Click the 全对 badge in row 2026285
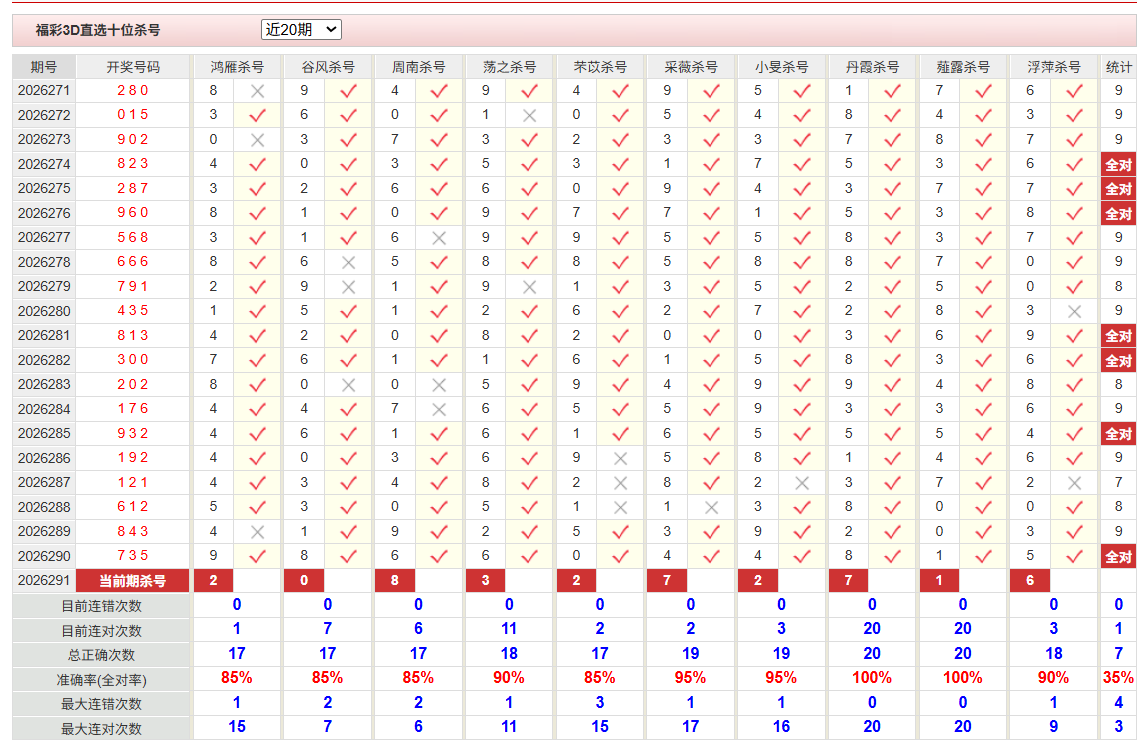Viewport: 1147px width, 745px height. [1118, 434]
